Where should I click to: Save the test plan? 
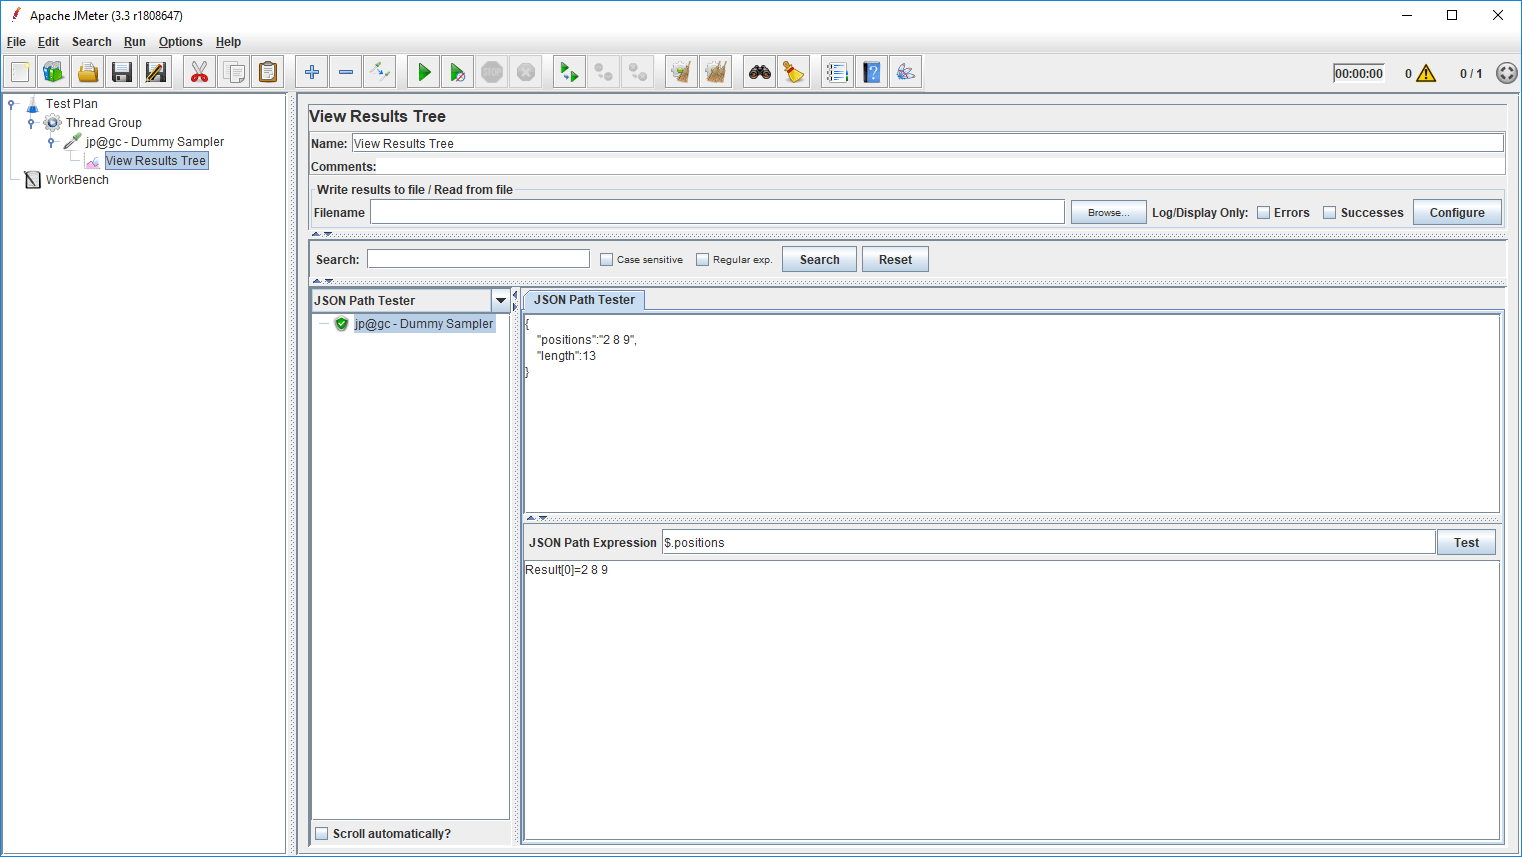(x=121, y=71)
